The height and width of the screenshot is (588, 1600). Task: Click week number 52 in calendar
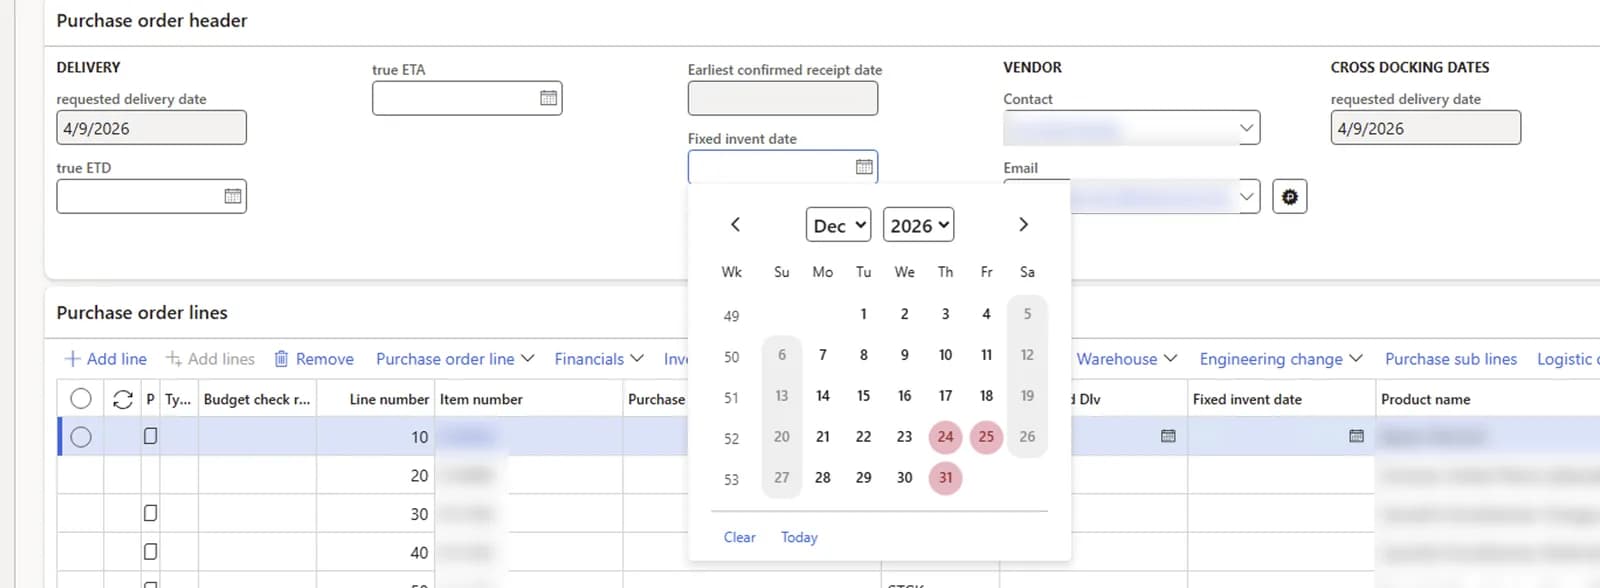tap(731, 439)
